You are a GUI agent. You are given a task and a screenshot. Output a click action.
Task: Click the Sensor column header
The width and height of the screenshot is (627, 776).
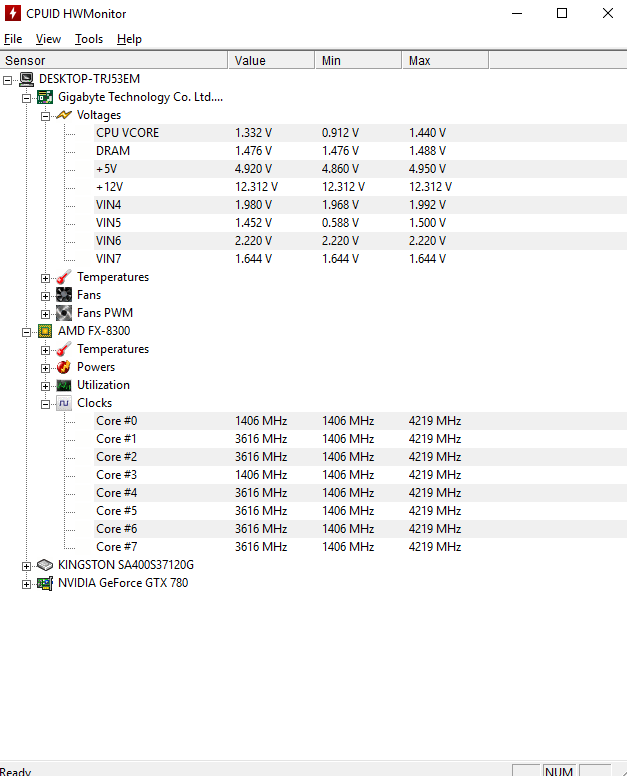click(114, 60)
